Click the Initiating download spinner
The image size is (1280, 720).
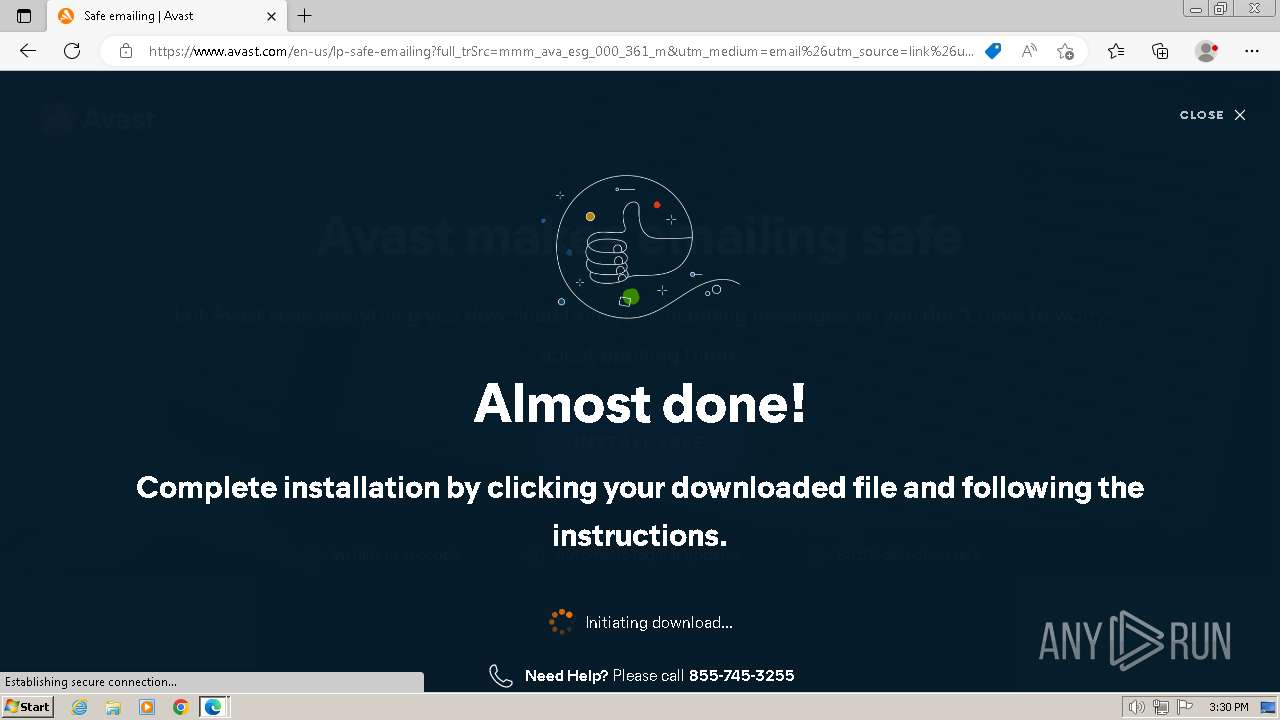561,622
